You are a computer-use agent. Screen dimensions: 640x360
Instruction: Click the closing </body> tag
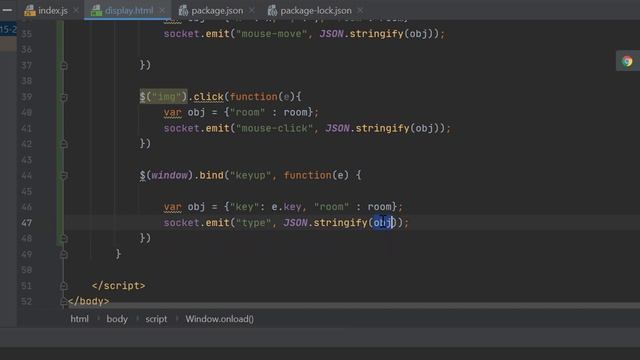[x=89, y=301]
